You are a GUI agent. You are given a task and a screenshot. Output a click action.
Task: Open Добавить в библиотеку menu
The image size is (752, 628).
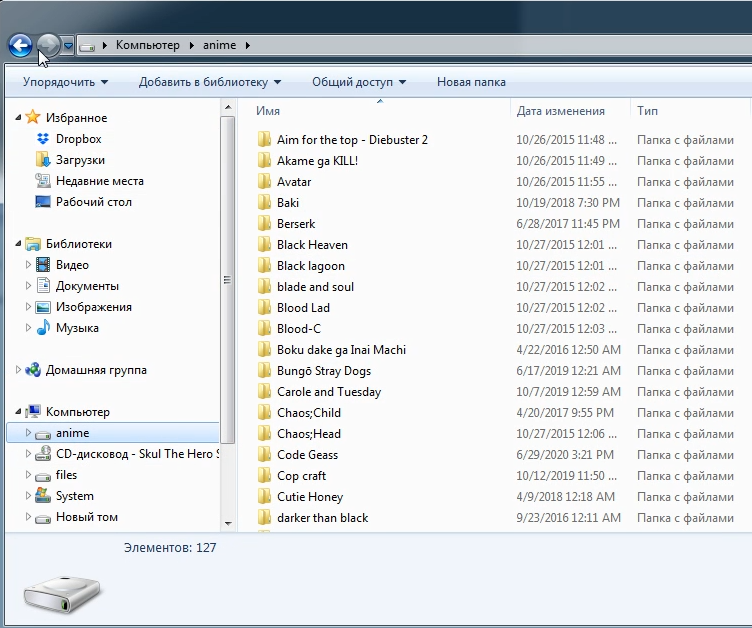point(210,82)
